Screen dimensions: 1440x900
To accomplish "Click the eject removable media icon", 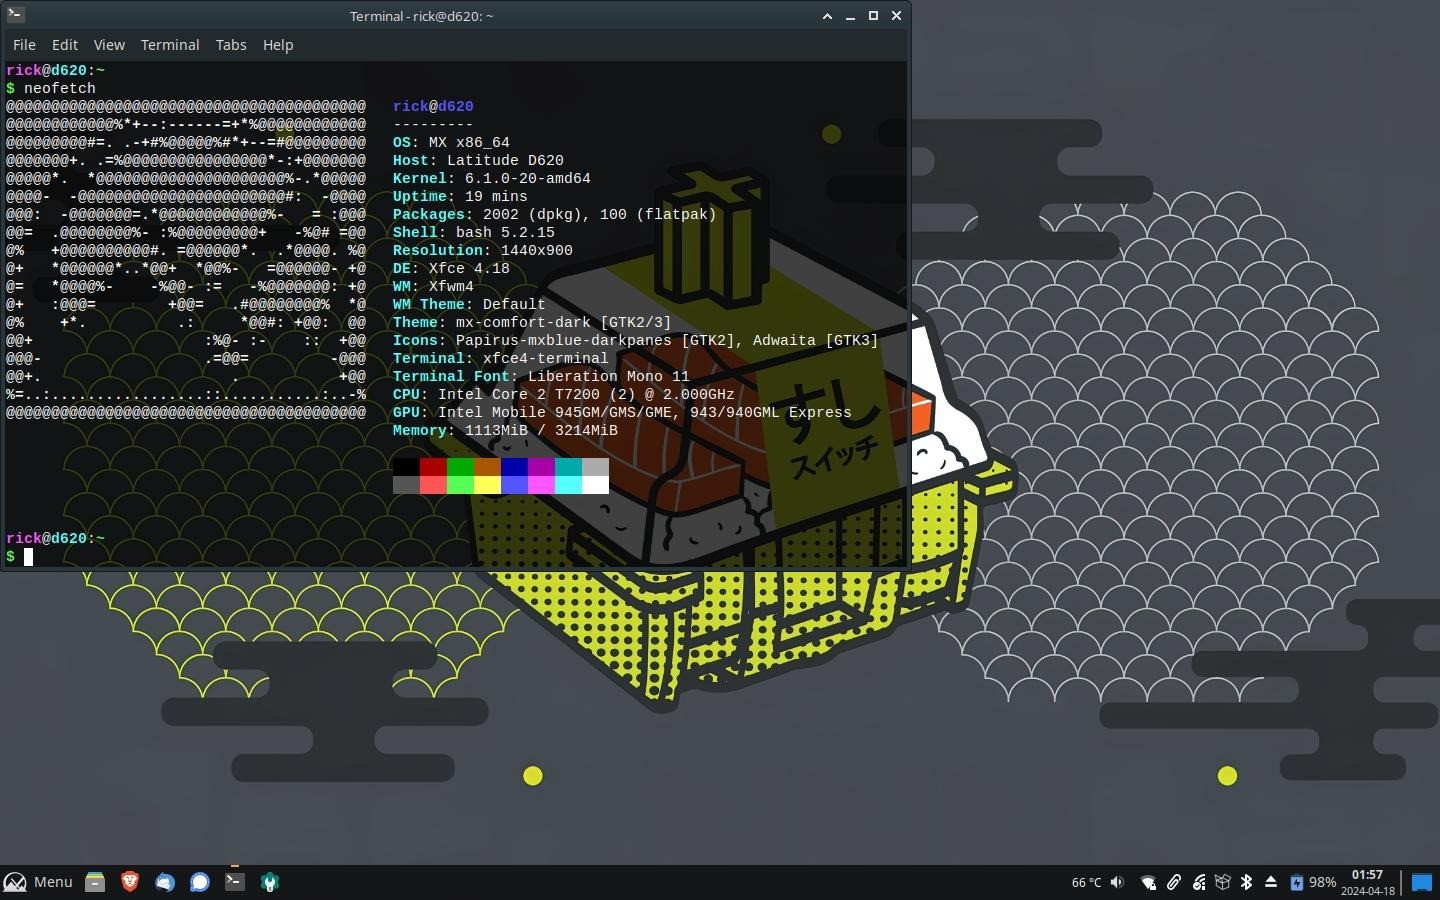I will coord(1271,882).
